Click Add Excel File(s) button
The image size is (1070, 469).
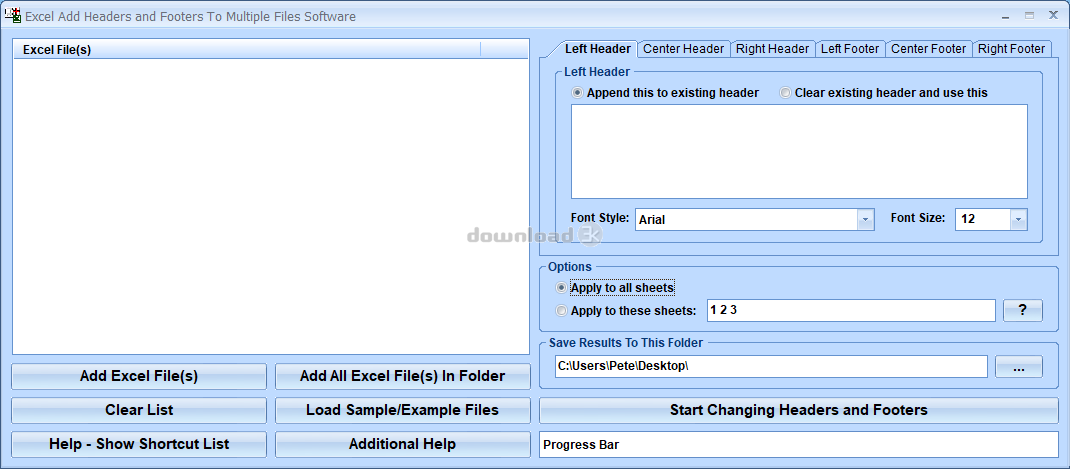point(139,376)
